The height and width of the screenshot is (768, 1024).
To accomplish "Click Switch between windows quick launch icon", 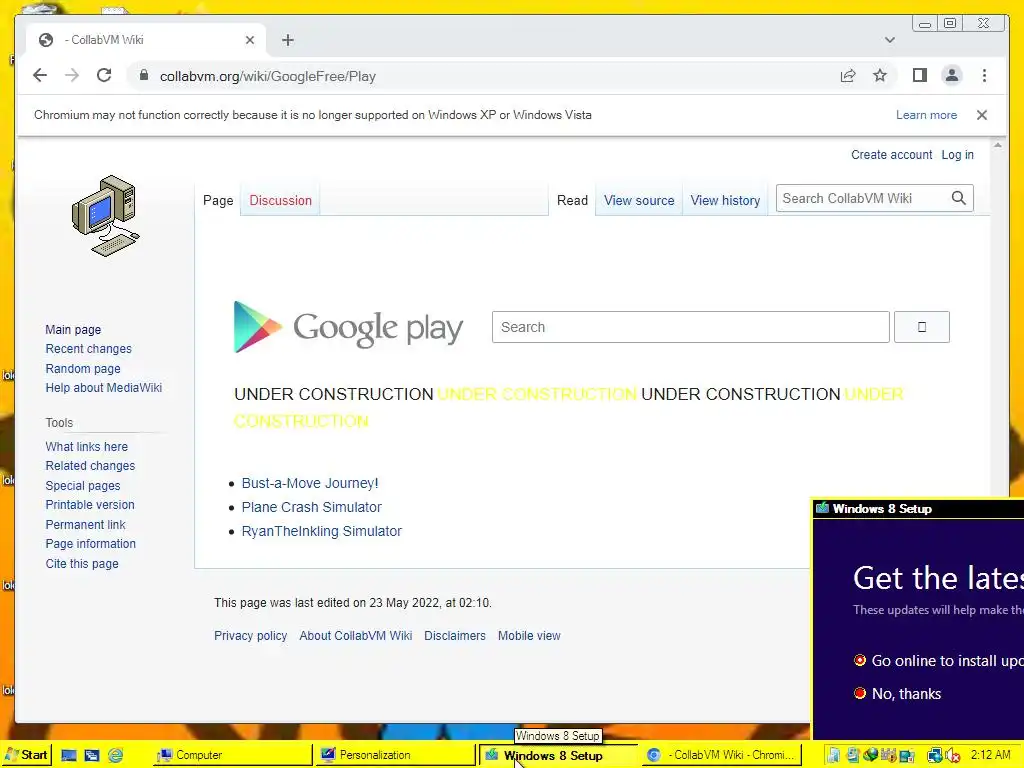I will pos(92,756).
